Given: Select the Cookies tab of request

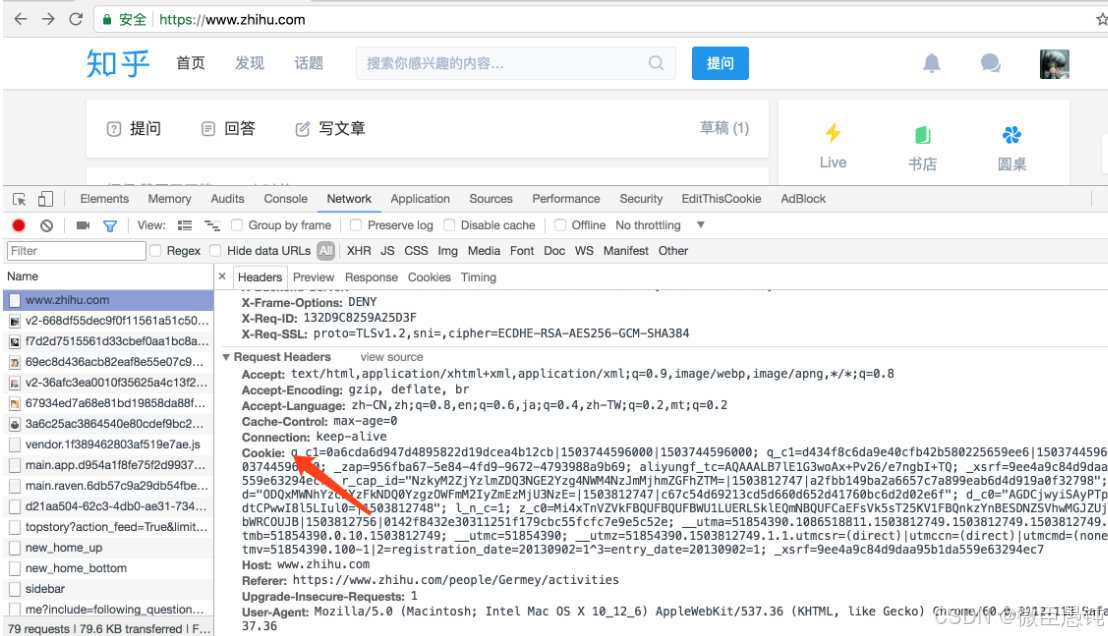Looking at the screenshot, I should 429,278.
